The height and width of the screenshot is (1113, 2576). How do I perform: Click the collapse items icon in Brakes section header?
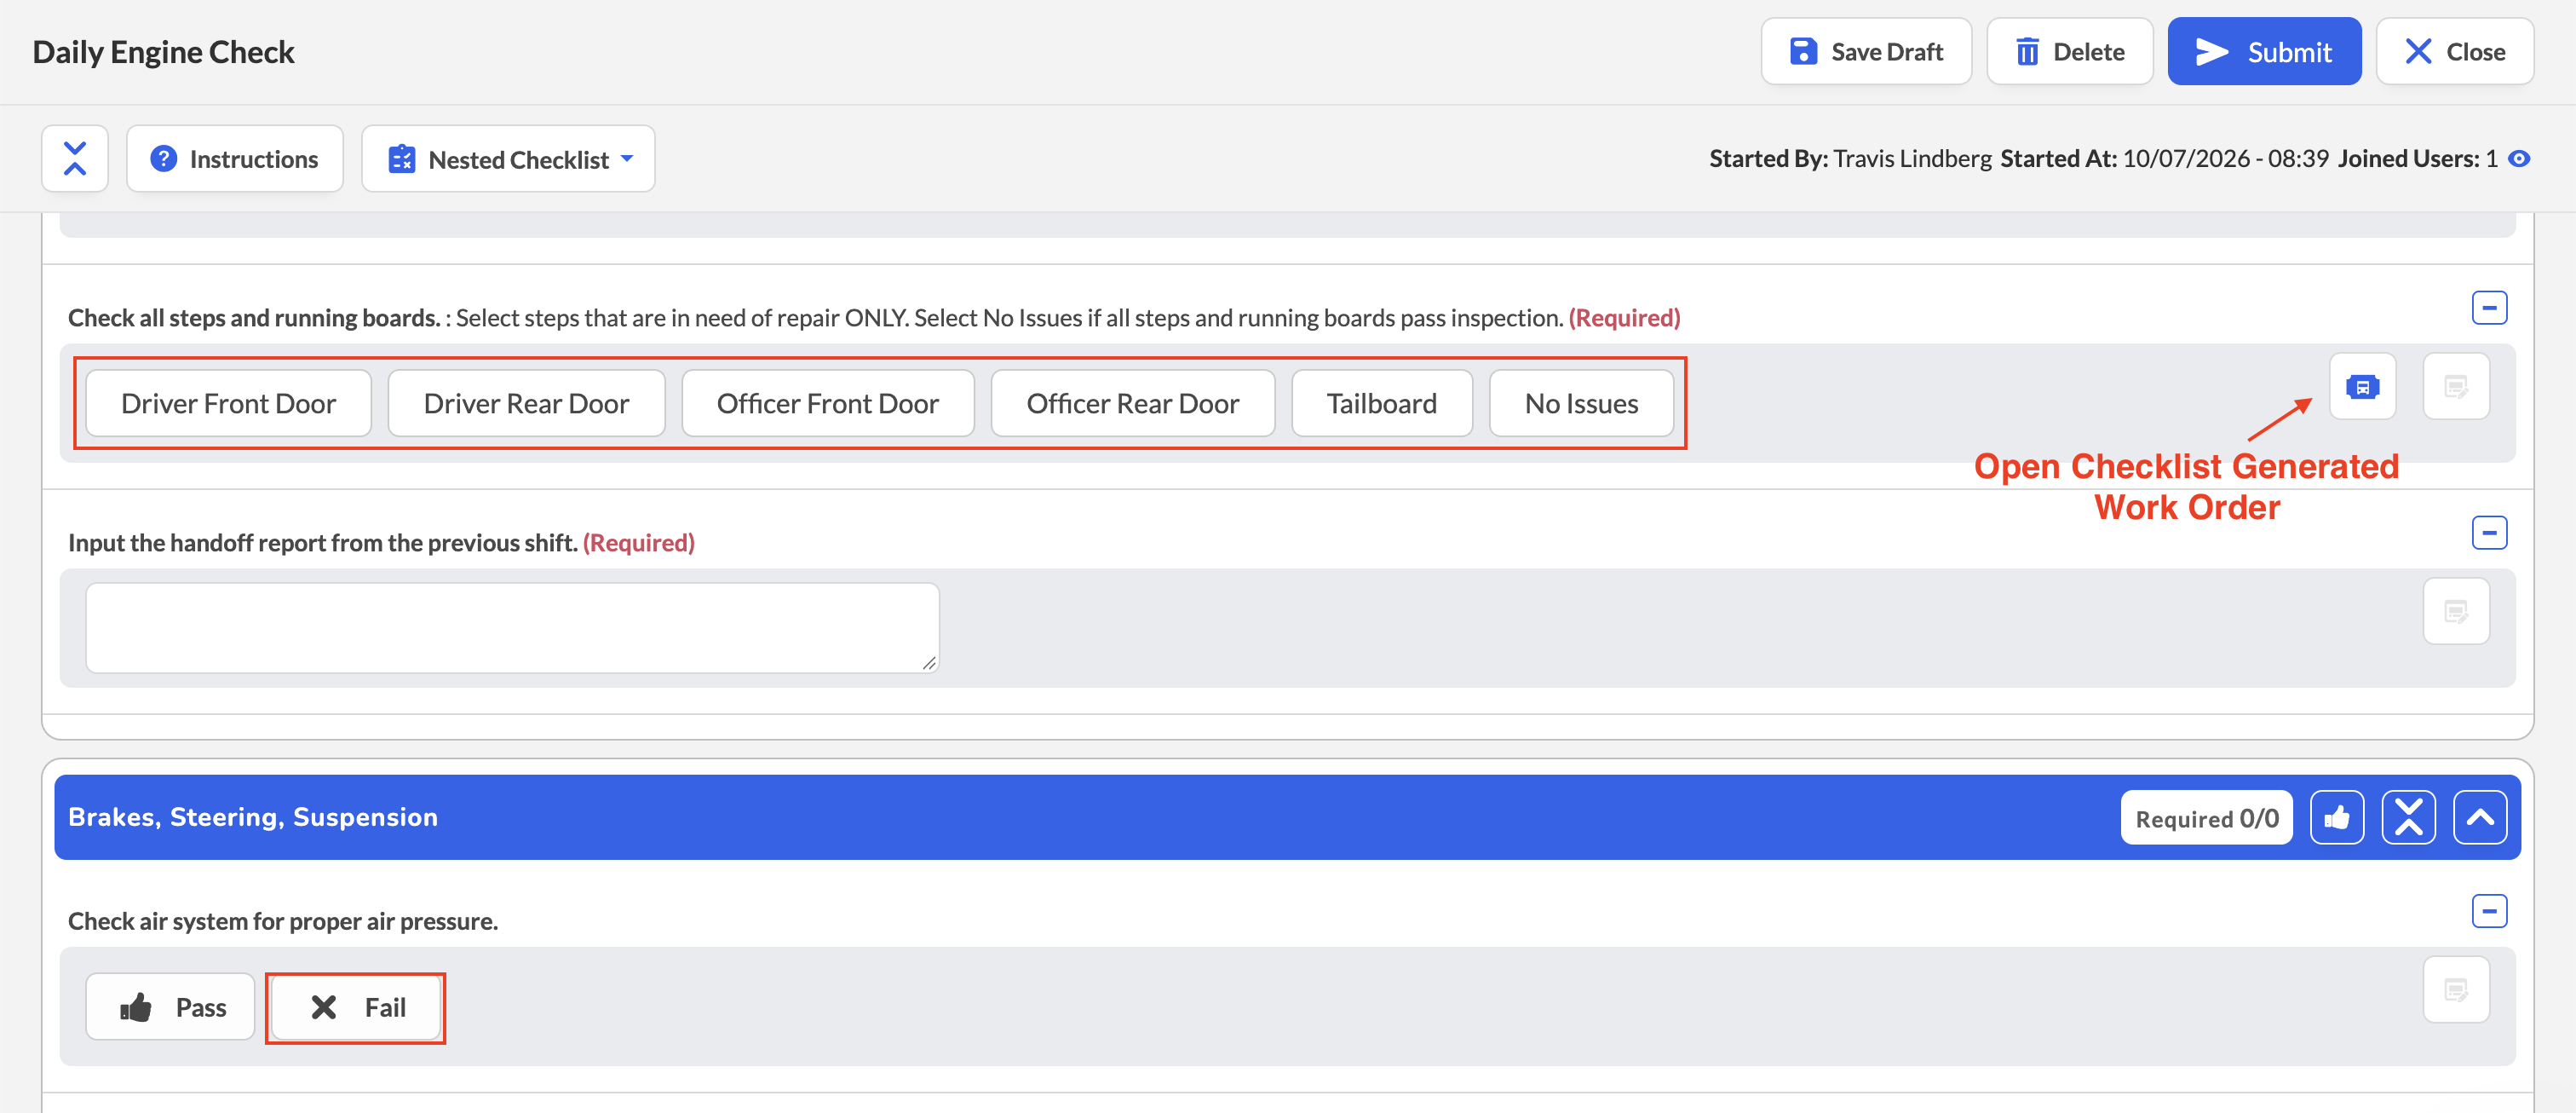(x=2408, y=817)
